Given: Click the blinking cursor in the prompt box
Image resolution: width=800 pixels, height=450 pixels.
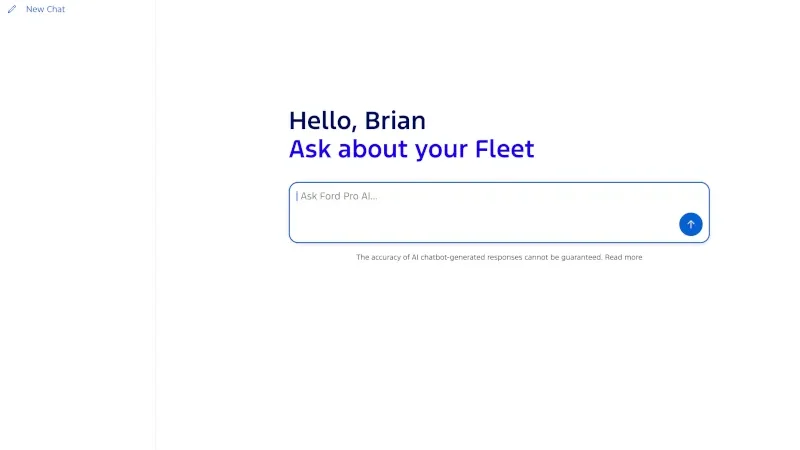Looking at the screenshot, I should coord(297,196).
